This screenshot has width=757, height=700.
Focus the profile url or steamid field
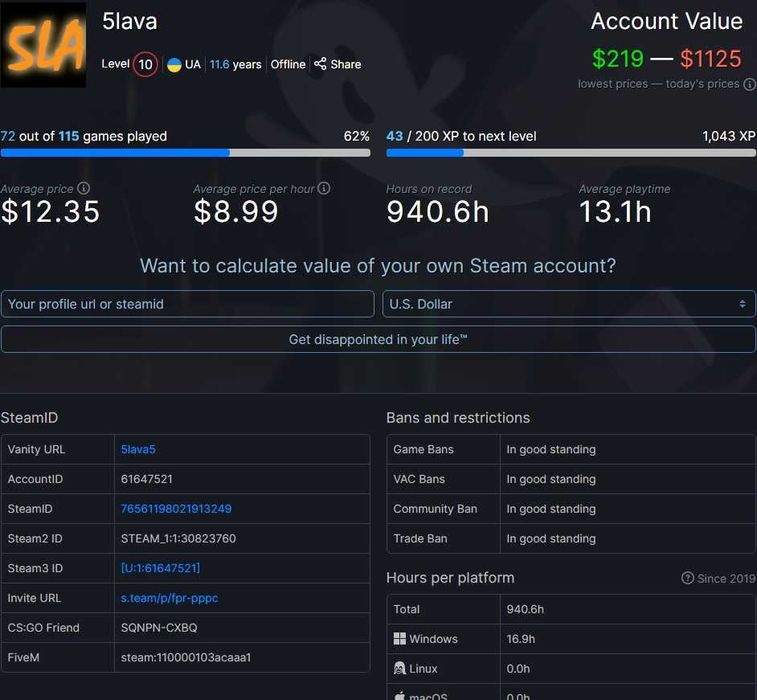187,304
